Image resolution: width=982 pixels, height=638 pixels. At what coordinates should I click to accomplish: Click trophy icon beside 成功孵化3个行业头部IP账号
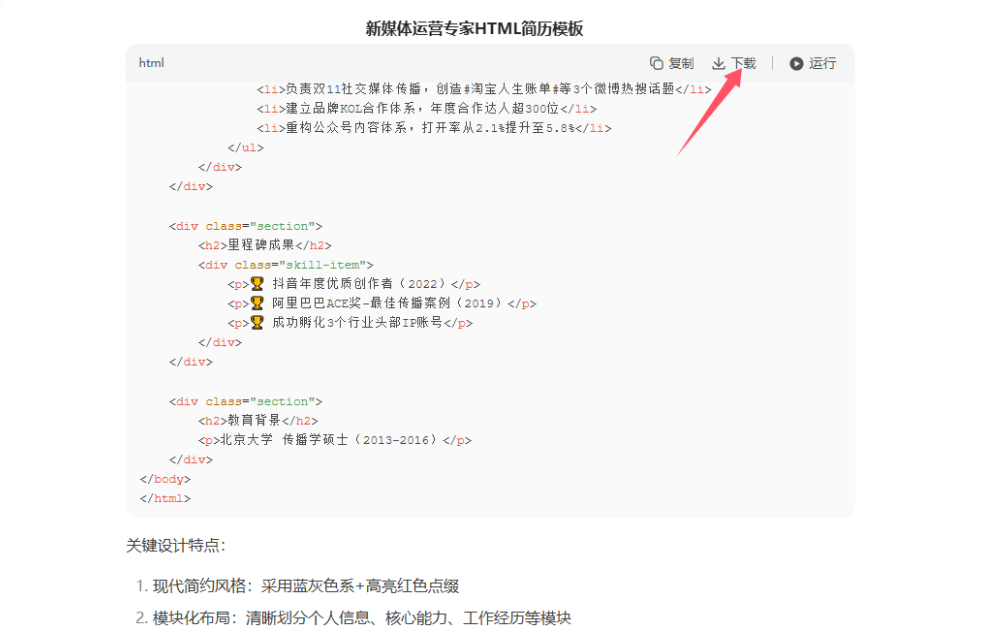coord(257,323)
